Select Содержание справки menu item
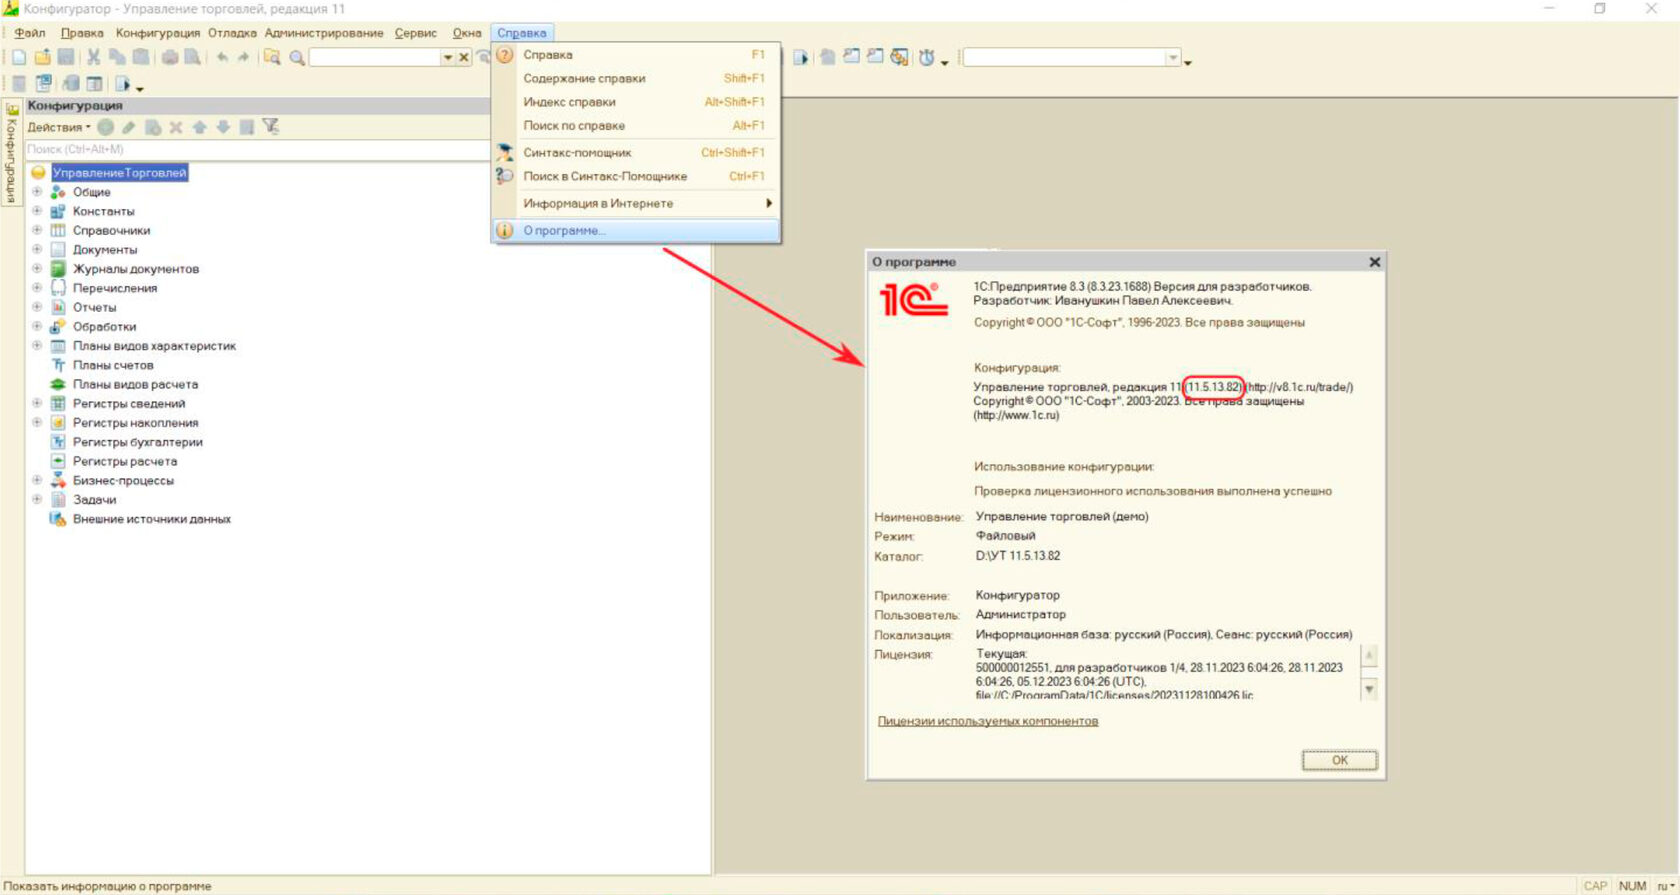 point(636,78)
